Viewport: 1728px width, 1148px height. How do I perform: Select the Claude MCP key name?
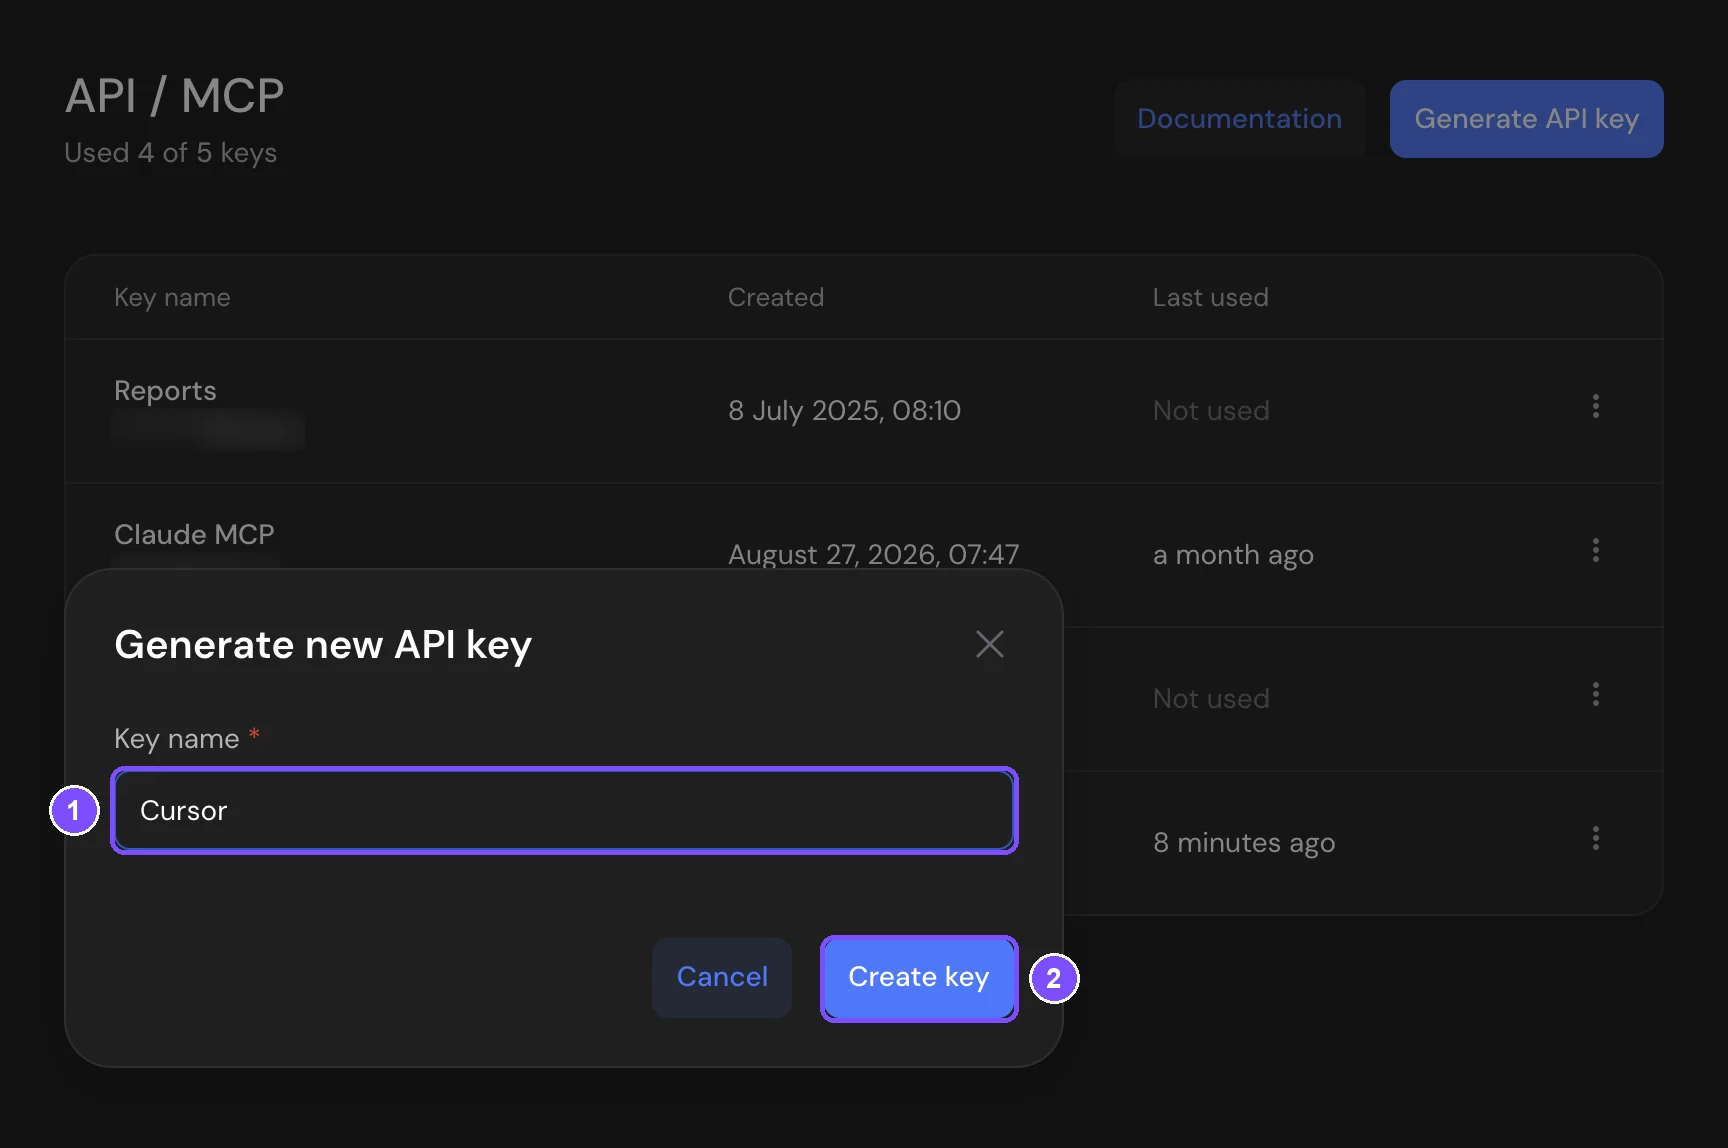194,534
